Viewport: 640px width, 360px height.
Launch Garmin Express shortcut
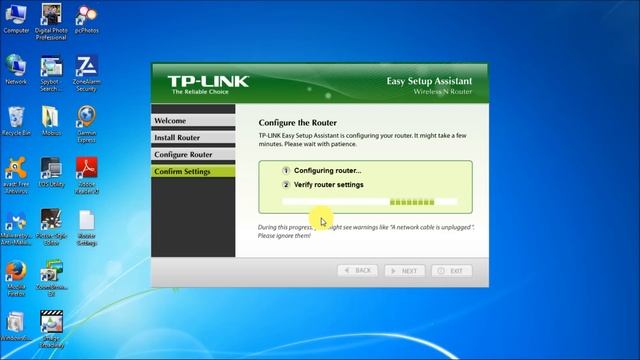[86, 124]
